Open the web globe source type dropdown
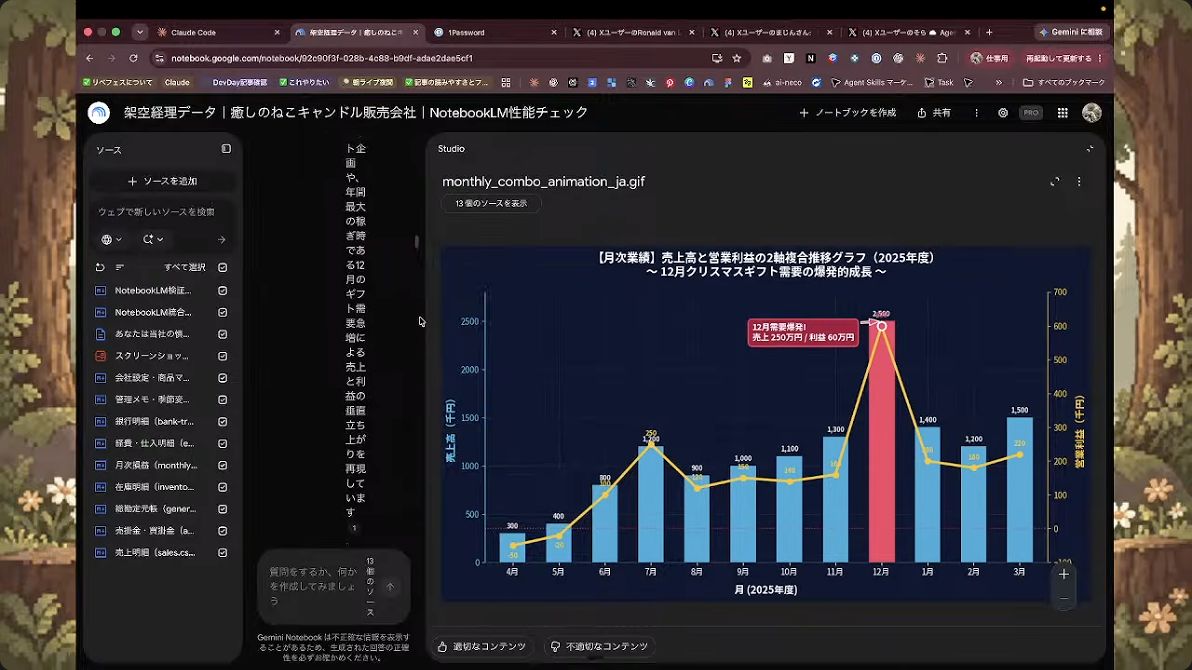The height and width of the screenshot is (670, 1192). pos(111,240)
